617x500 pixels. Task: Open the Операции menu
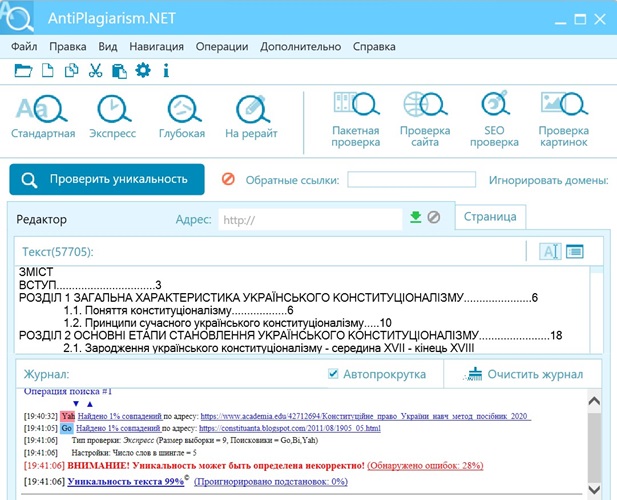pyautogui.click(x=222, y=46)
